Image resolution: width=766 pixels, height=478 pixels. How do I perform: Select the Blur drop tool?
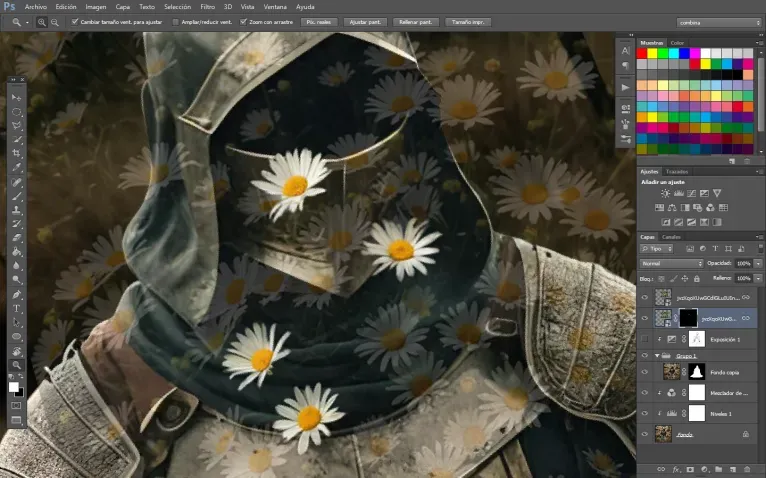(16, 266)
